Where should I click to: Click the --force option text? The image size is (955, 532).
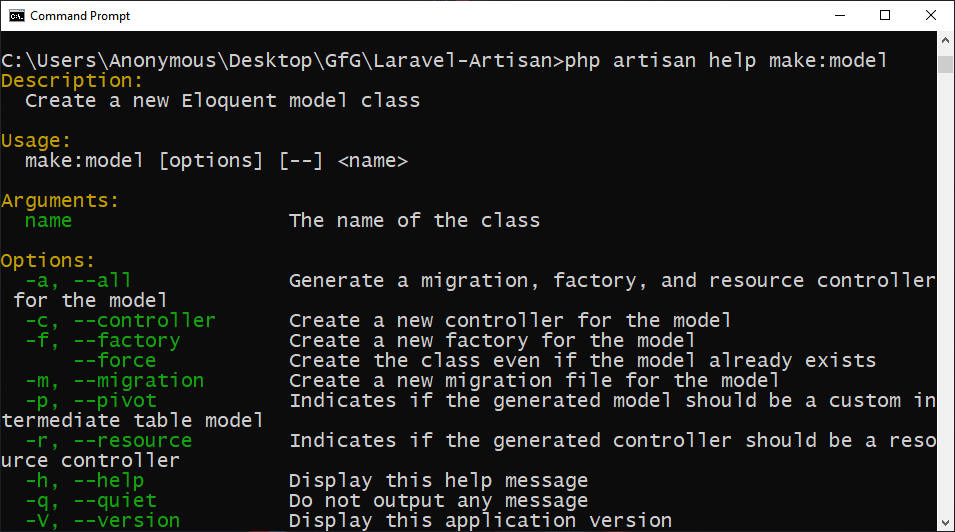(x=115, y=360)
